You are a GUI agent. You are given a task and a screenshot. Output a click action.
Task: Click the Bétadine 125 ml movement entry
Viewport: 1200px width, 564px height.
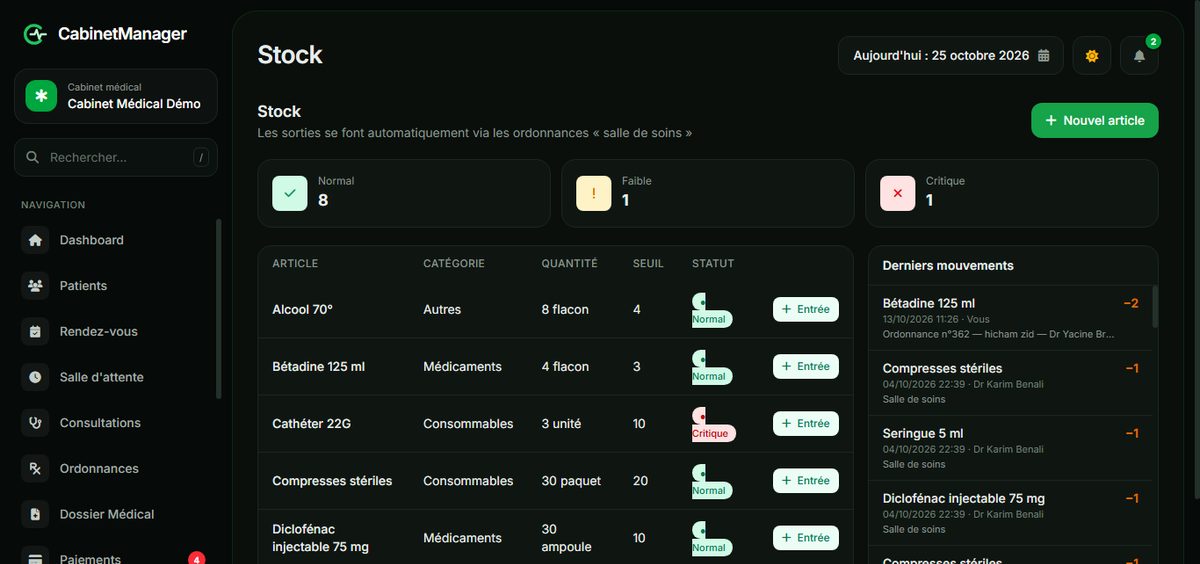(x=1011, y=318)
